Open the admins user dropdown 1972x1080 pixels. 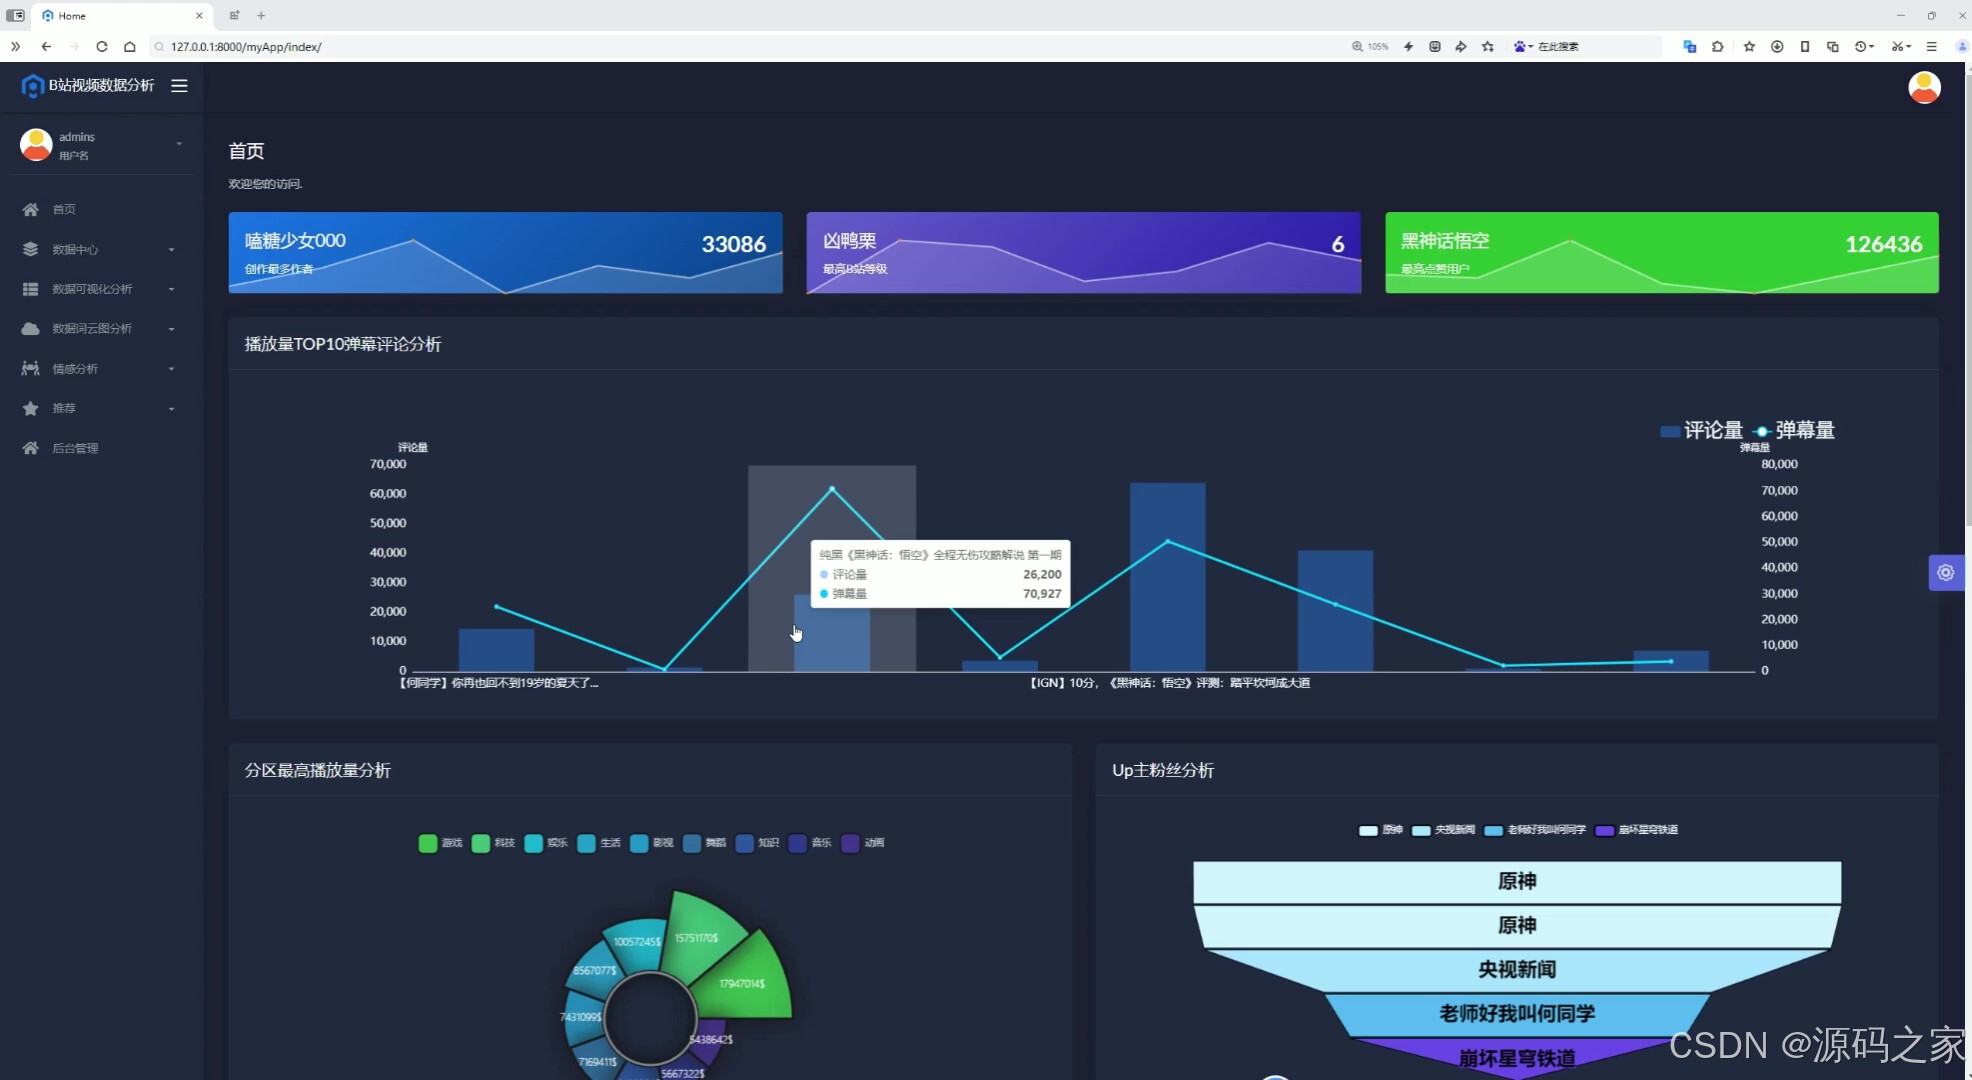pos(100,145)
